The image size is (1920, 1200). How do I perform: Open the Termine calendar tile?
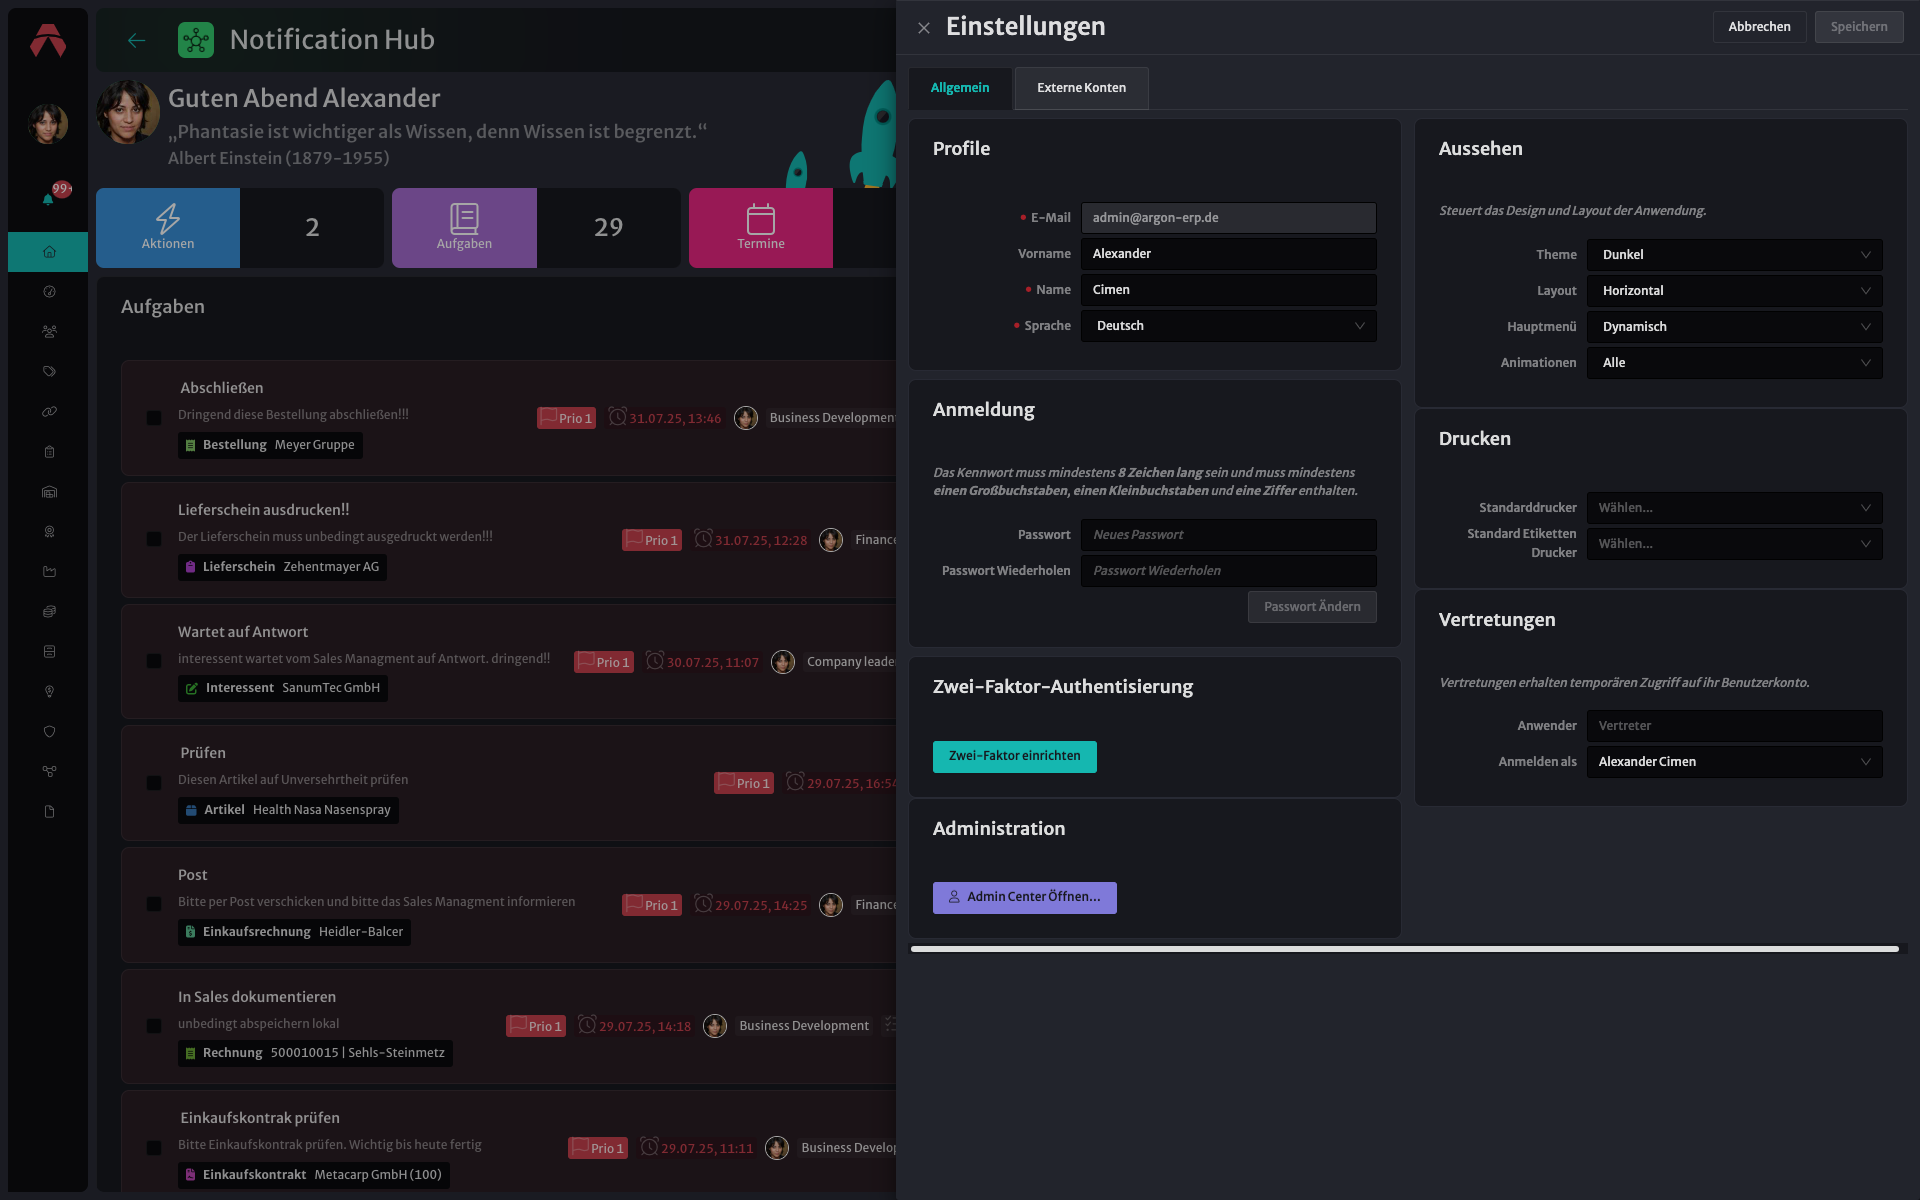pos(761,228)
